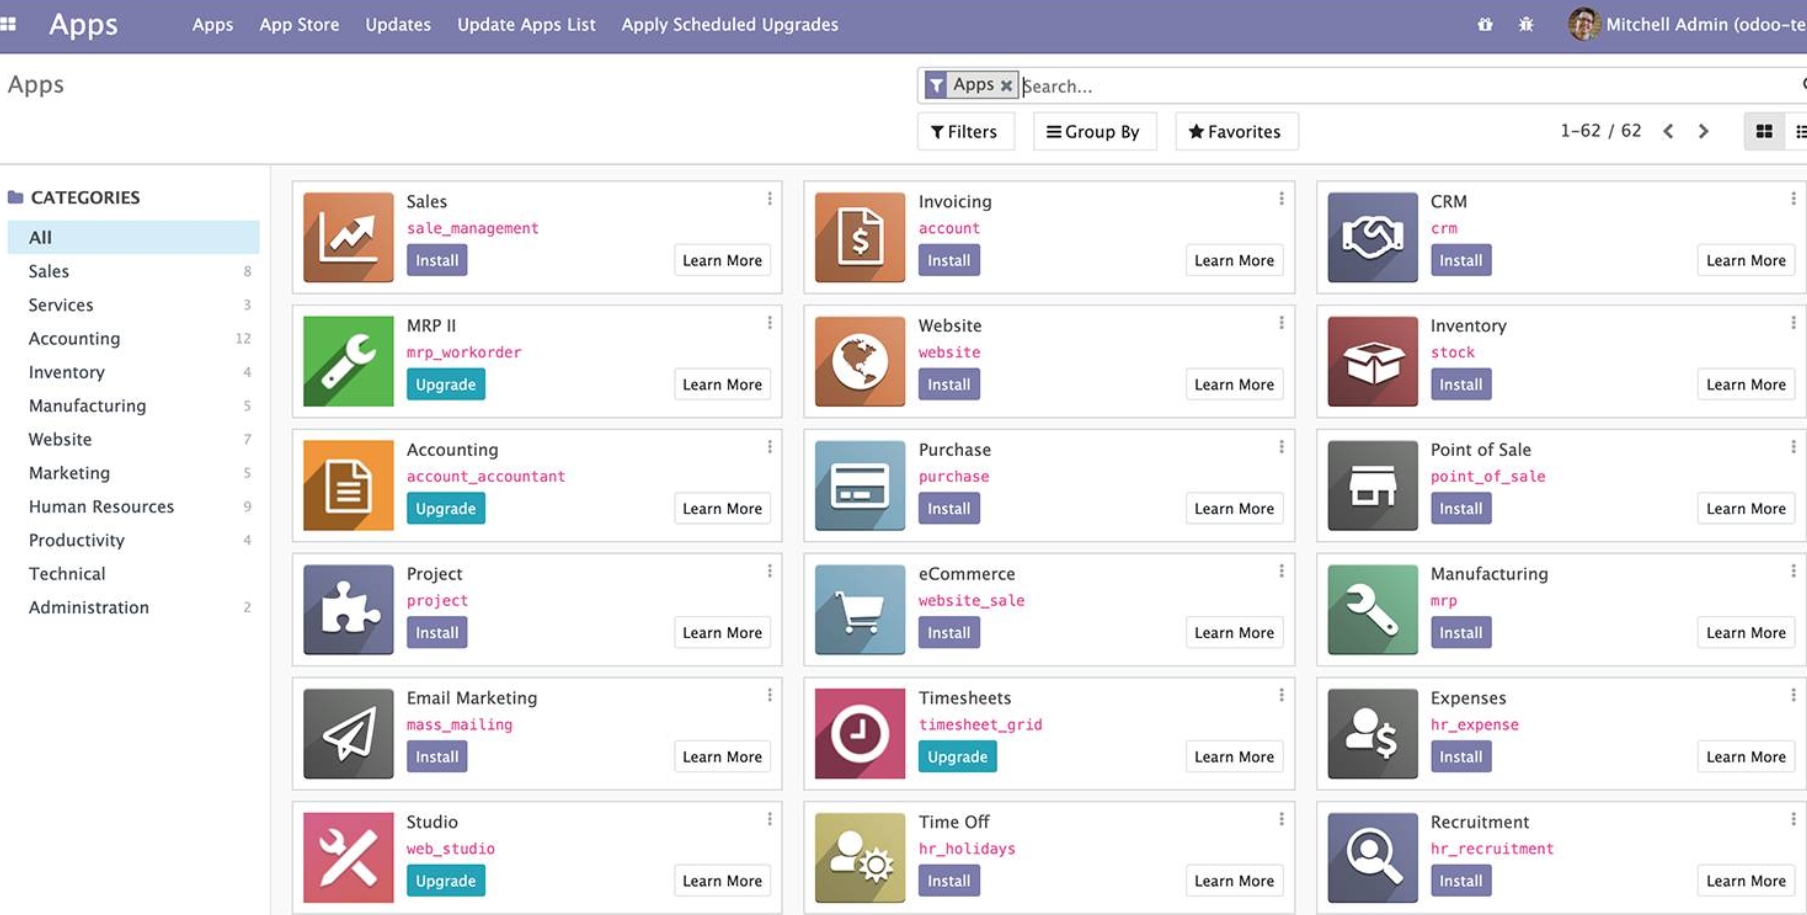Click the CRM handshake icon
Image resolution: width=1807 pixels, height=915 pixels.
pyautogui.click(x=1372, y=237)
